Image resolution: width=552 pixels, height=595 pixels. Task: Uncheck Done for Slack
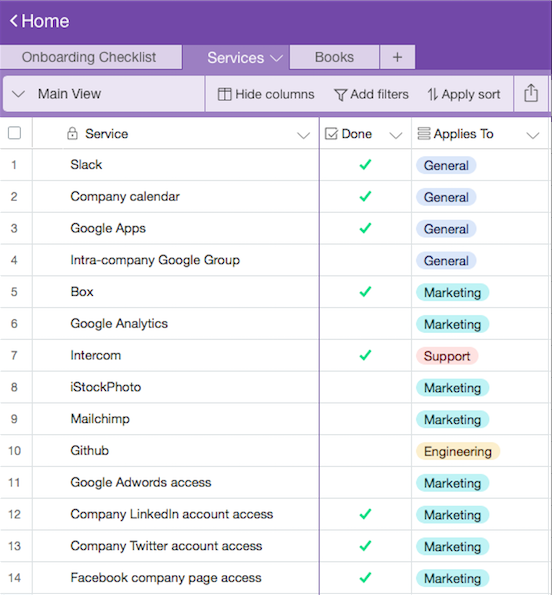coord(365,165)
